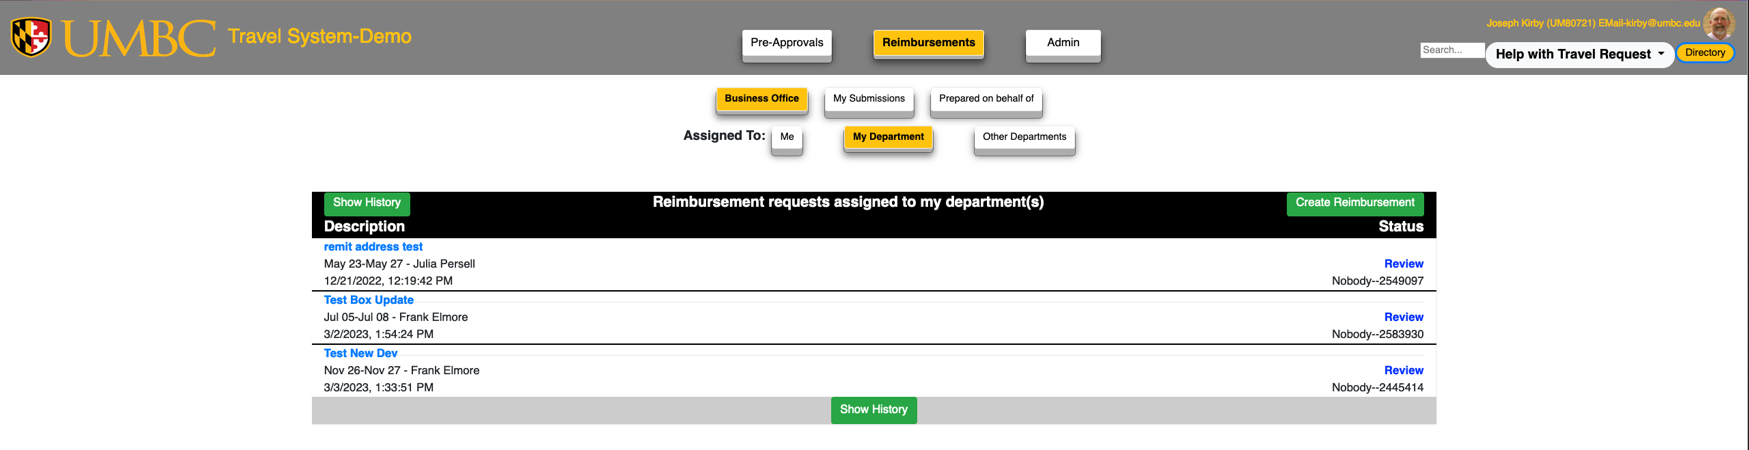Select timestamp 3/3/2023, 1:33:51 PM
The image size is (1749, 450).
click(379, 387)
